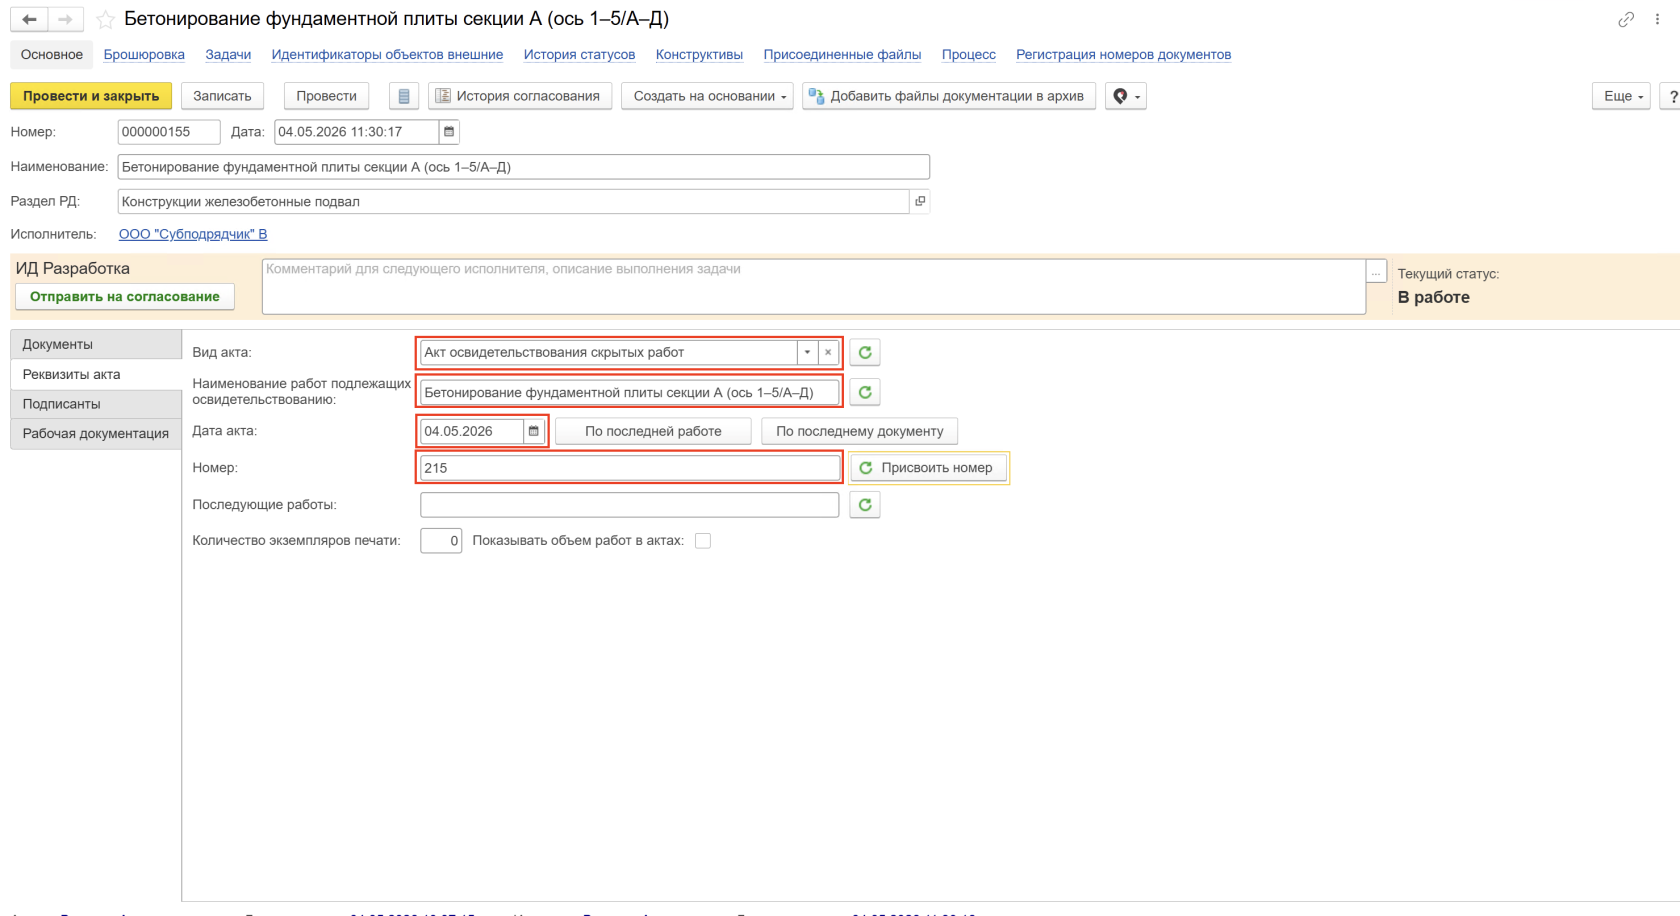Go back with the left arrow icon
The width and height of the screenshot is (1680, 916).
pos(29,19)
